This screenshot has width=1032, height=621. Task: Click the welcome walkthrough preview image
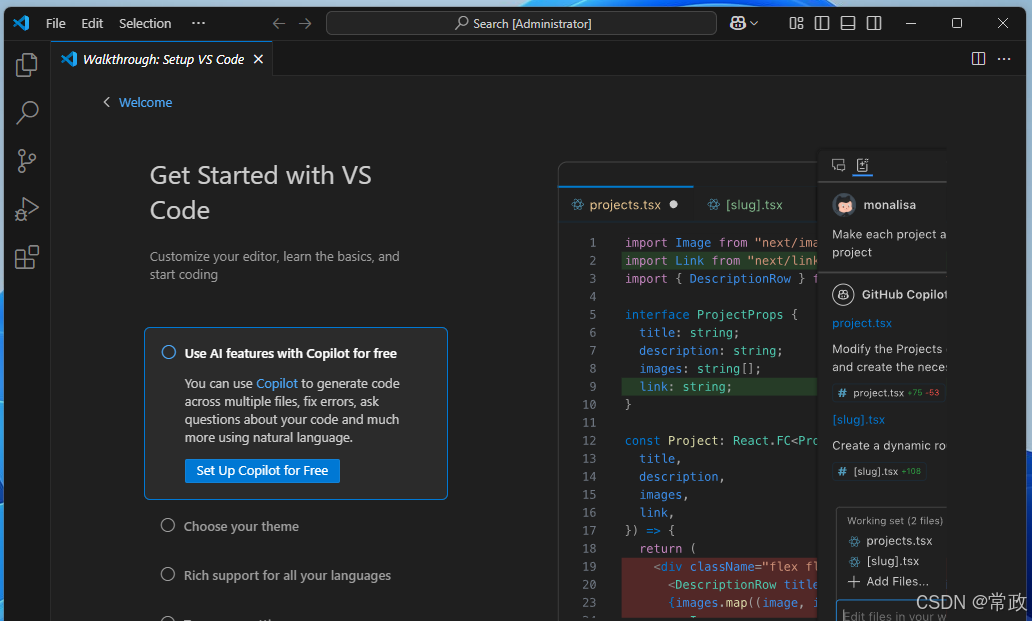(x=752, y=385)
